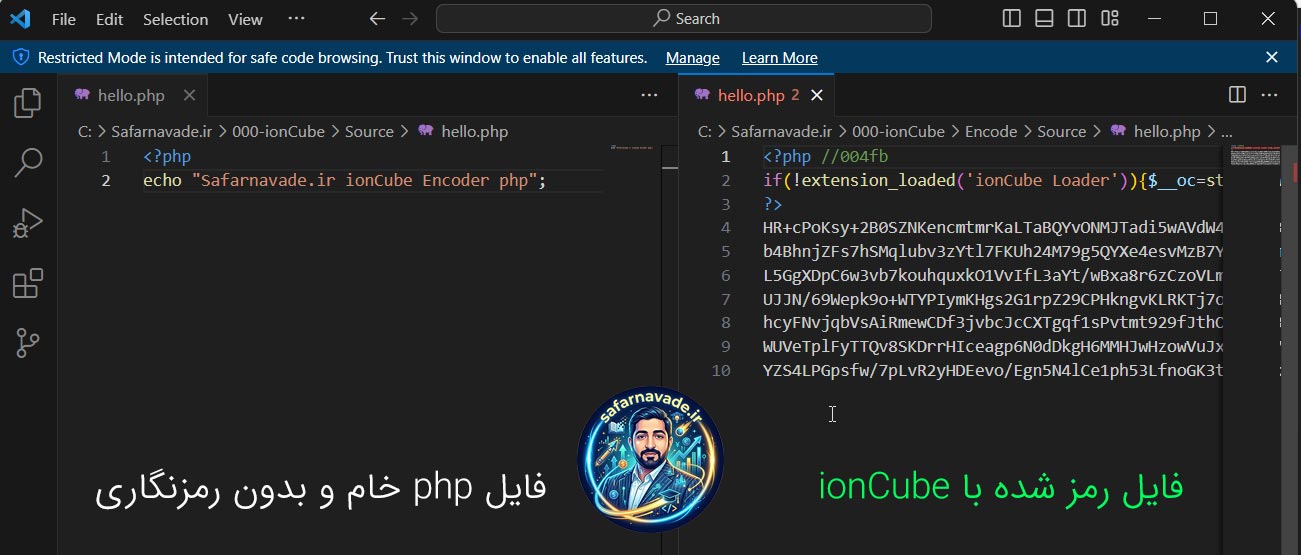Image resolution: width=1301 pixels, height=555 pixels.
Task: Select the right hello.php 2 editor tab
Action: [757, 96]
